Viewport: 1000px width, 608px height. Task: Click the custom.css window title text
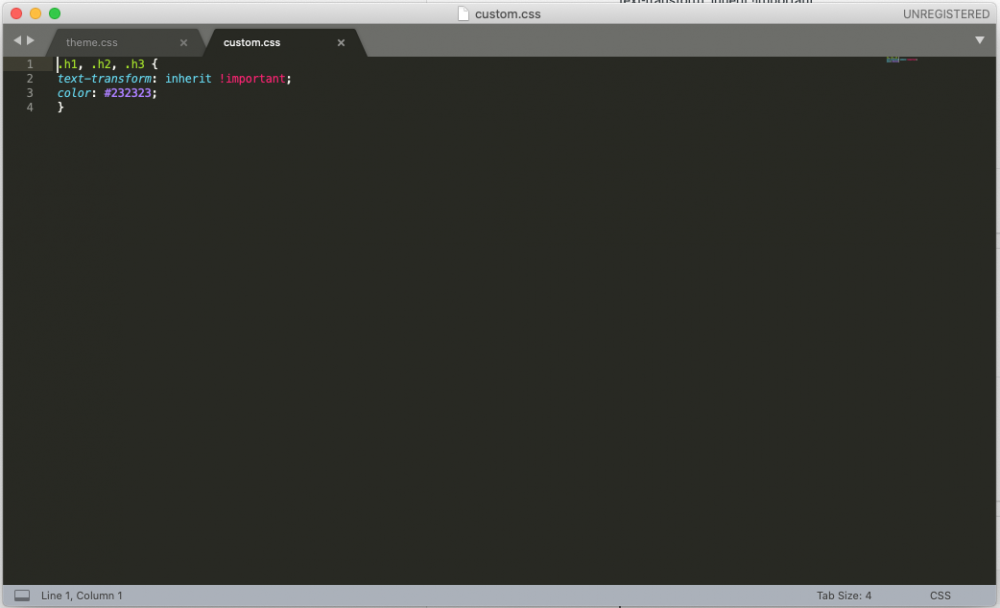508,14
